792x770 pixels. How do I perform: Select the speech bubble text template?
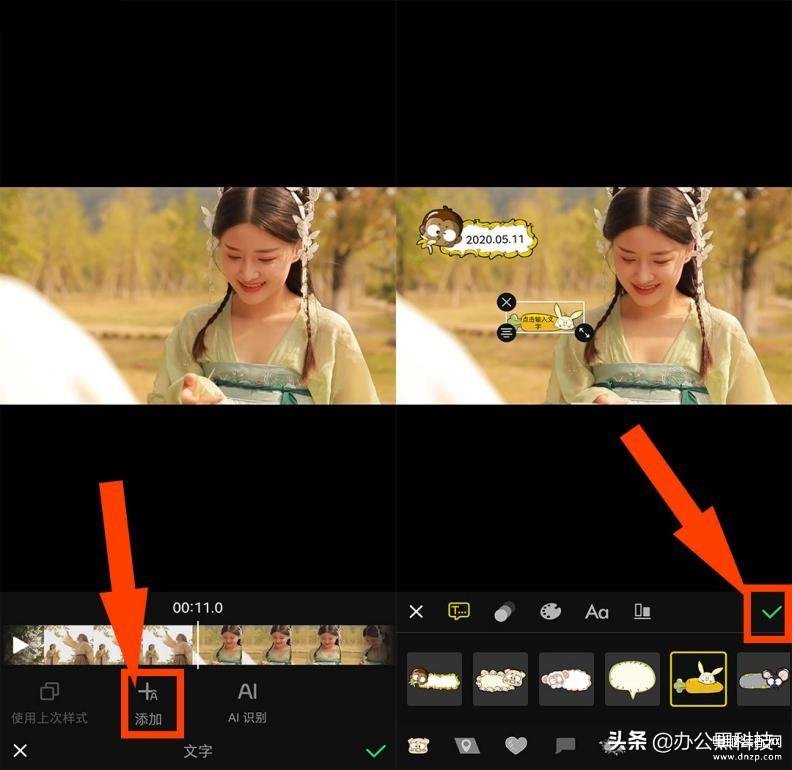pos(632,680)
